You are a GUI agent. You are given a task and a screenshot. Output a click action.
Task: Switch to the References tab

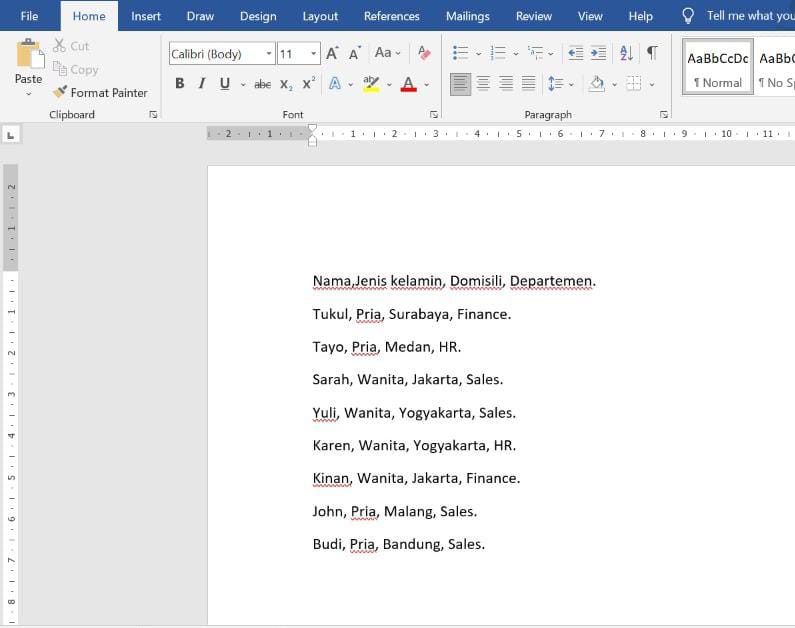pyautogui.click(x=391, y=16)
